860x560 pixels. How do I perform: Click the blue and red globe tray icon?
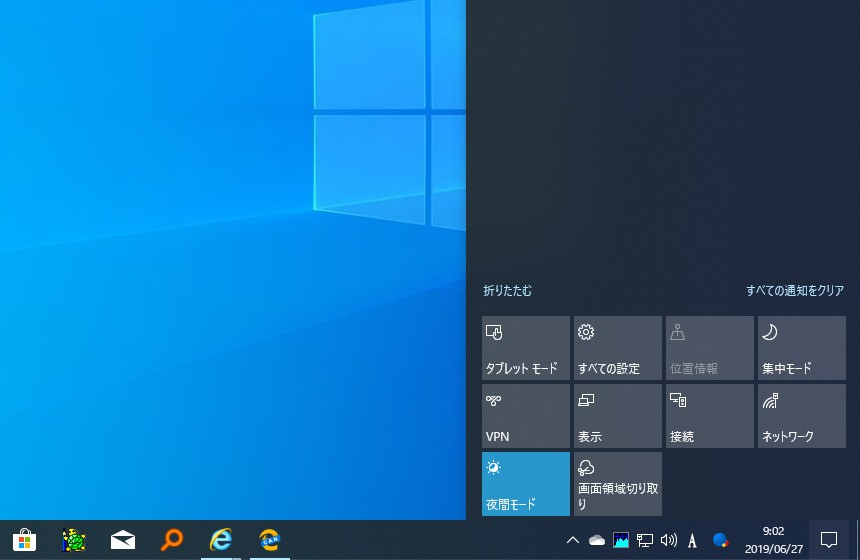click(720, 540)
